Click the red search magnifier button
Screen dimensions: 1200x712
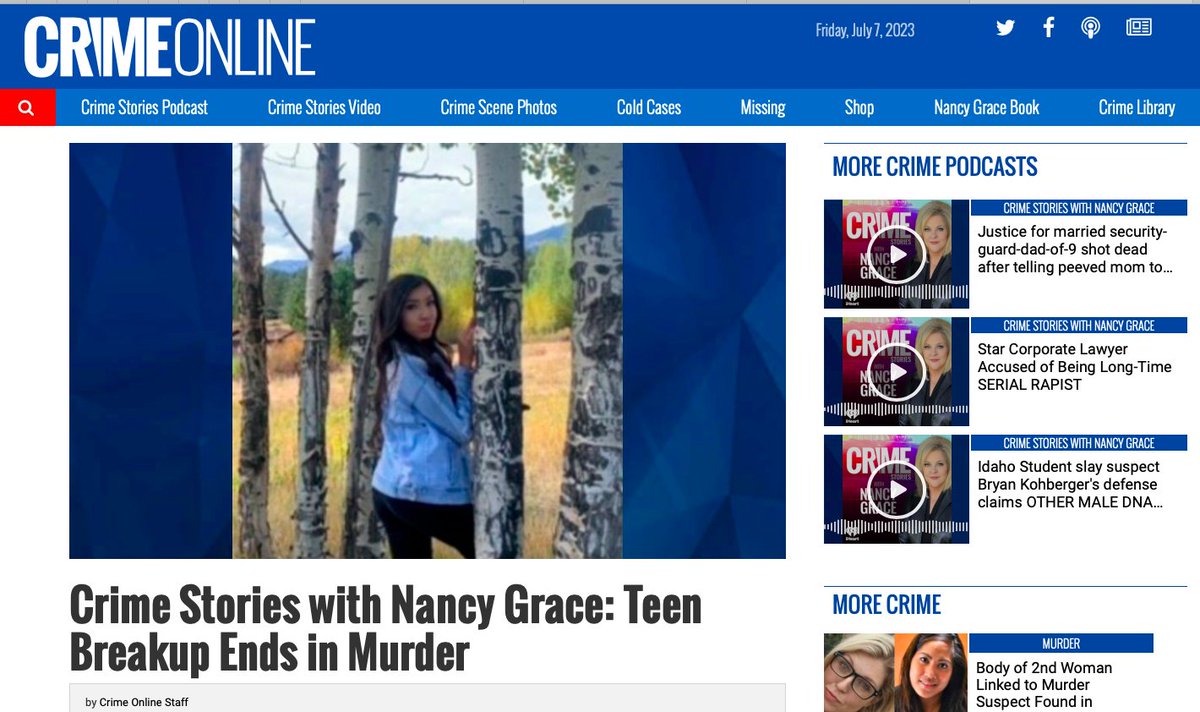tap(27, 107)
